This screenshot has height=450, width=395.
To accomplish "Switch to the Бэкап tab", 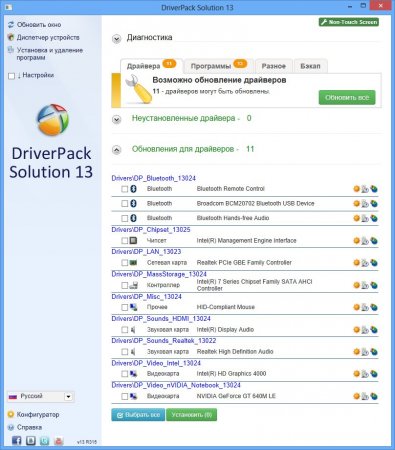I will 310,66.
